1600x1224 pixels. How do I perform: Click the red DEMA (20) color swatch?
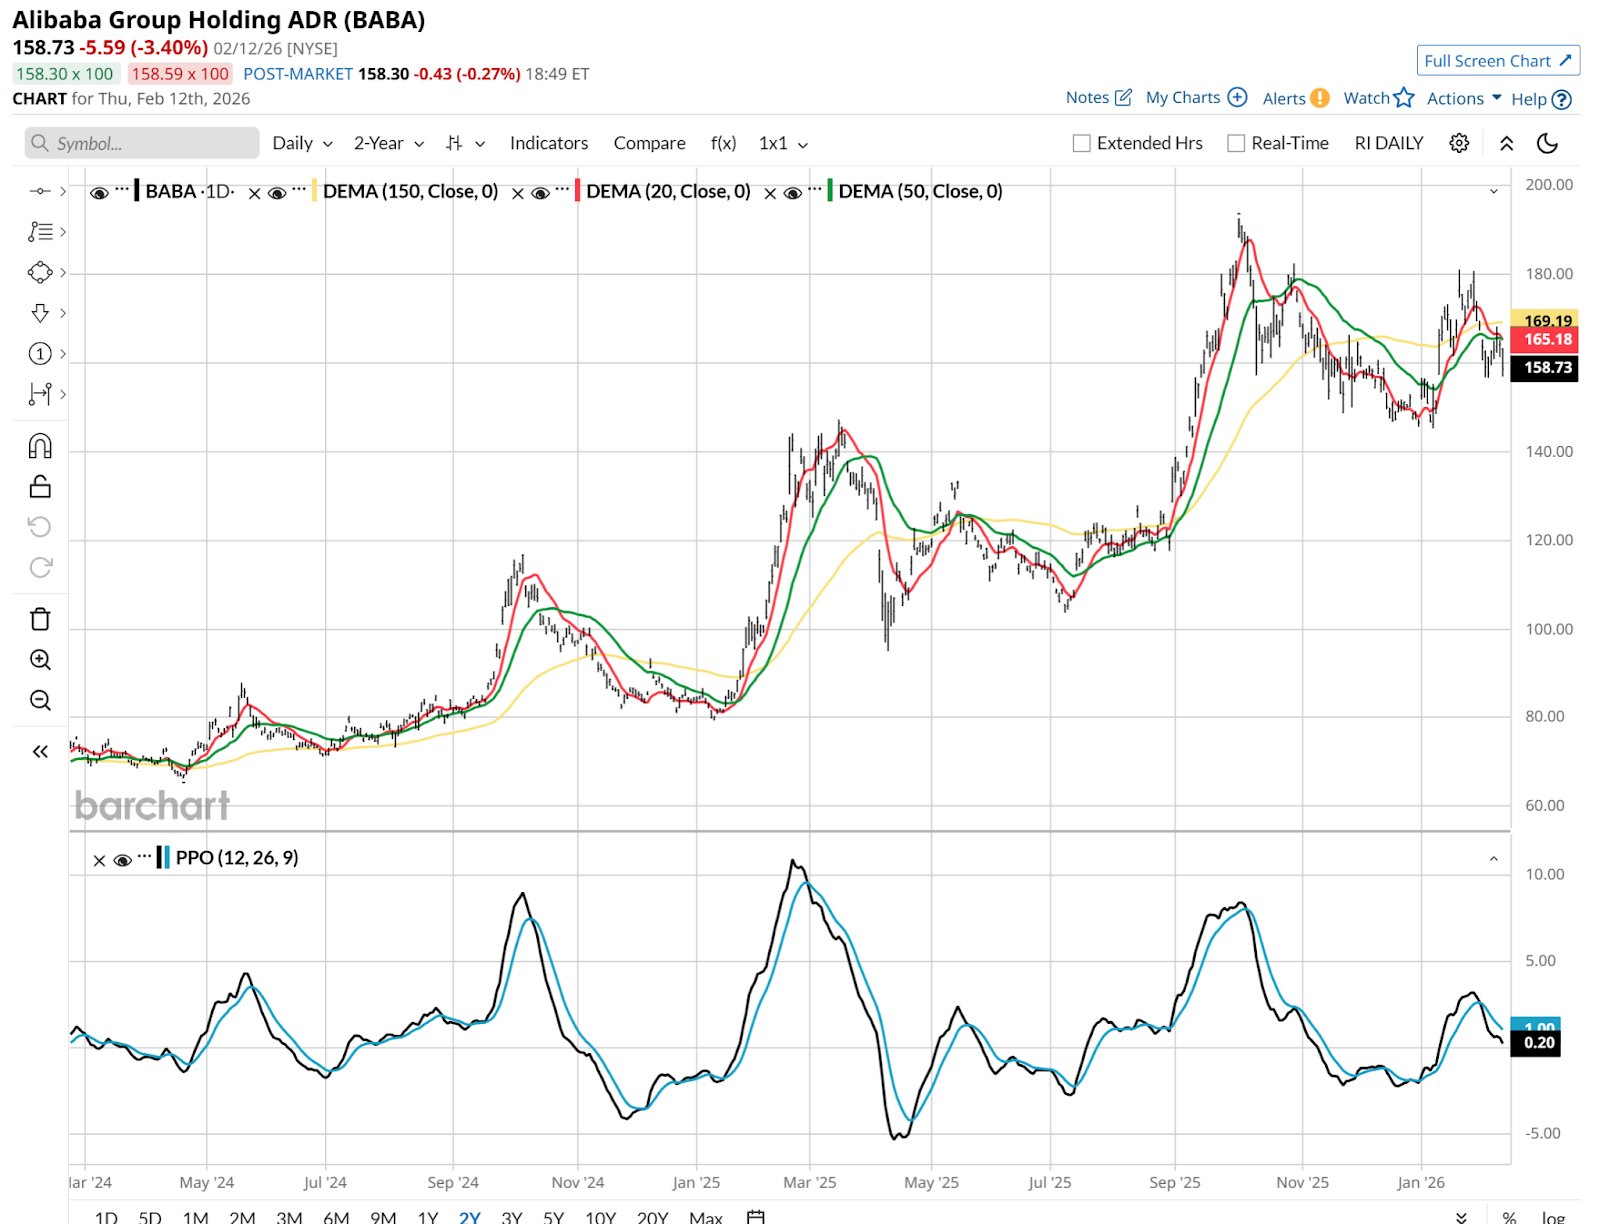pos(578,191)
